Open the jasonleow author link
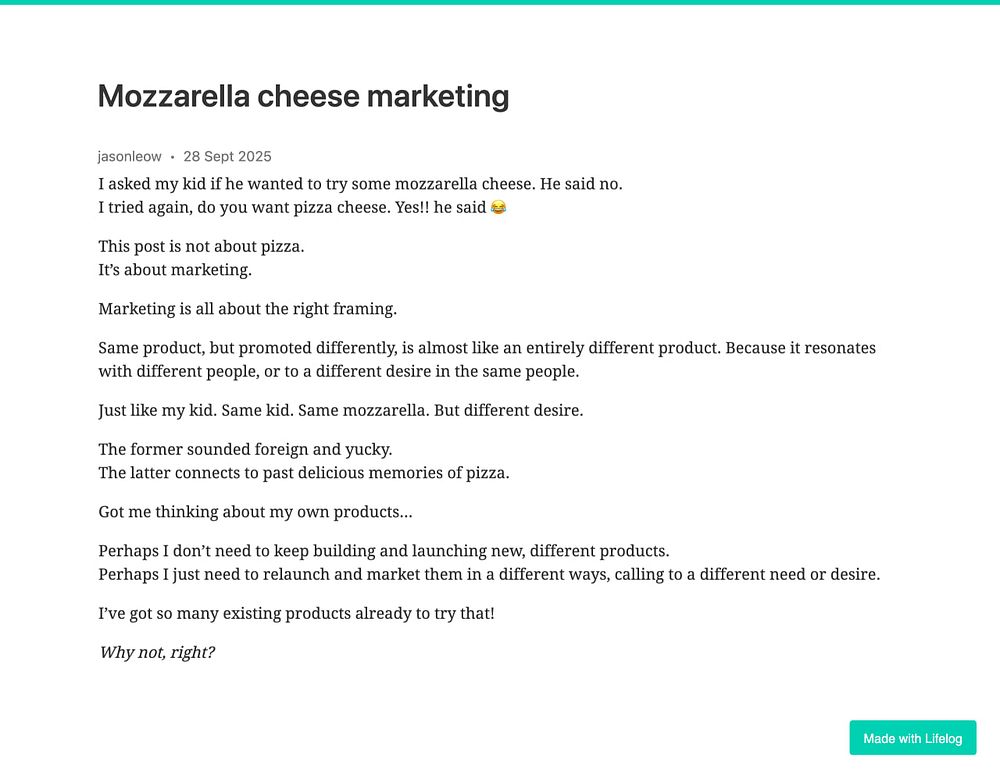This screenshot has height=775, width=1000. (129, 156)
